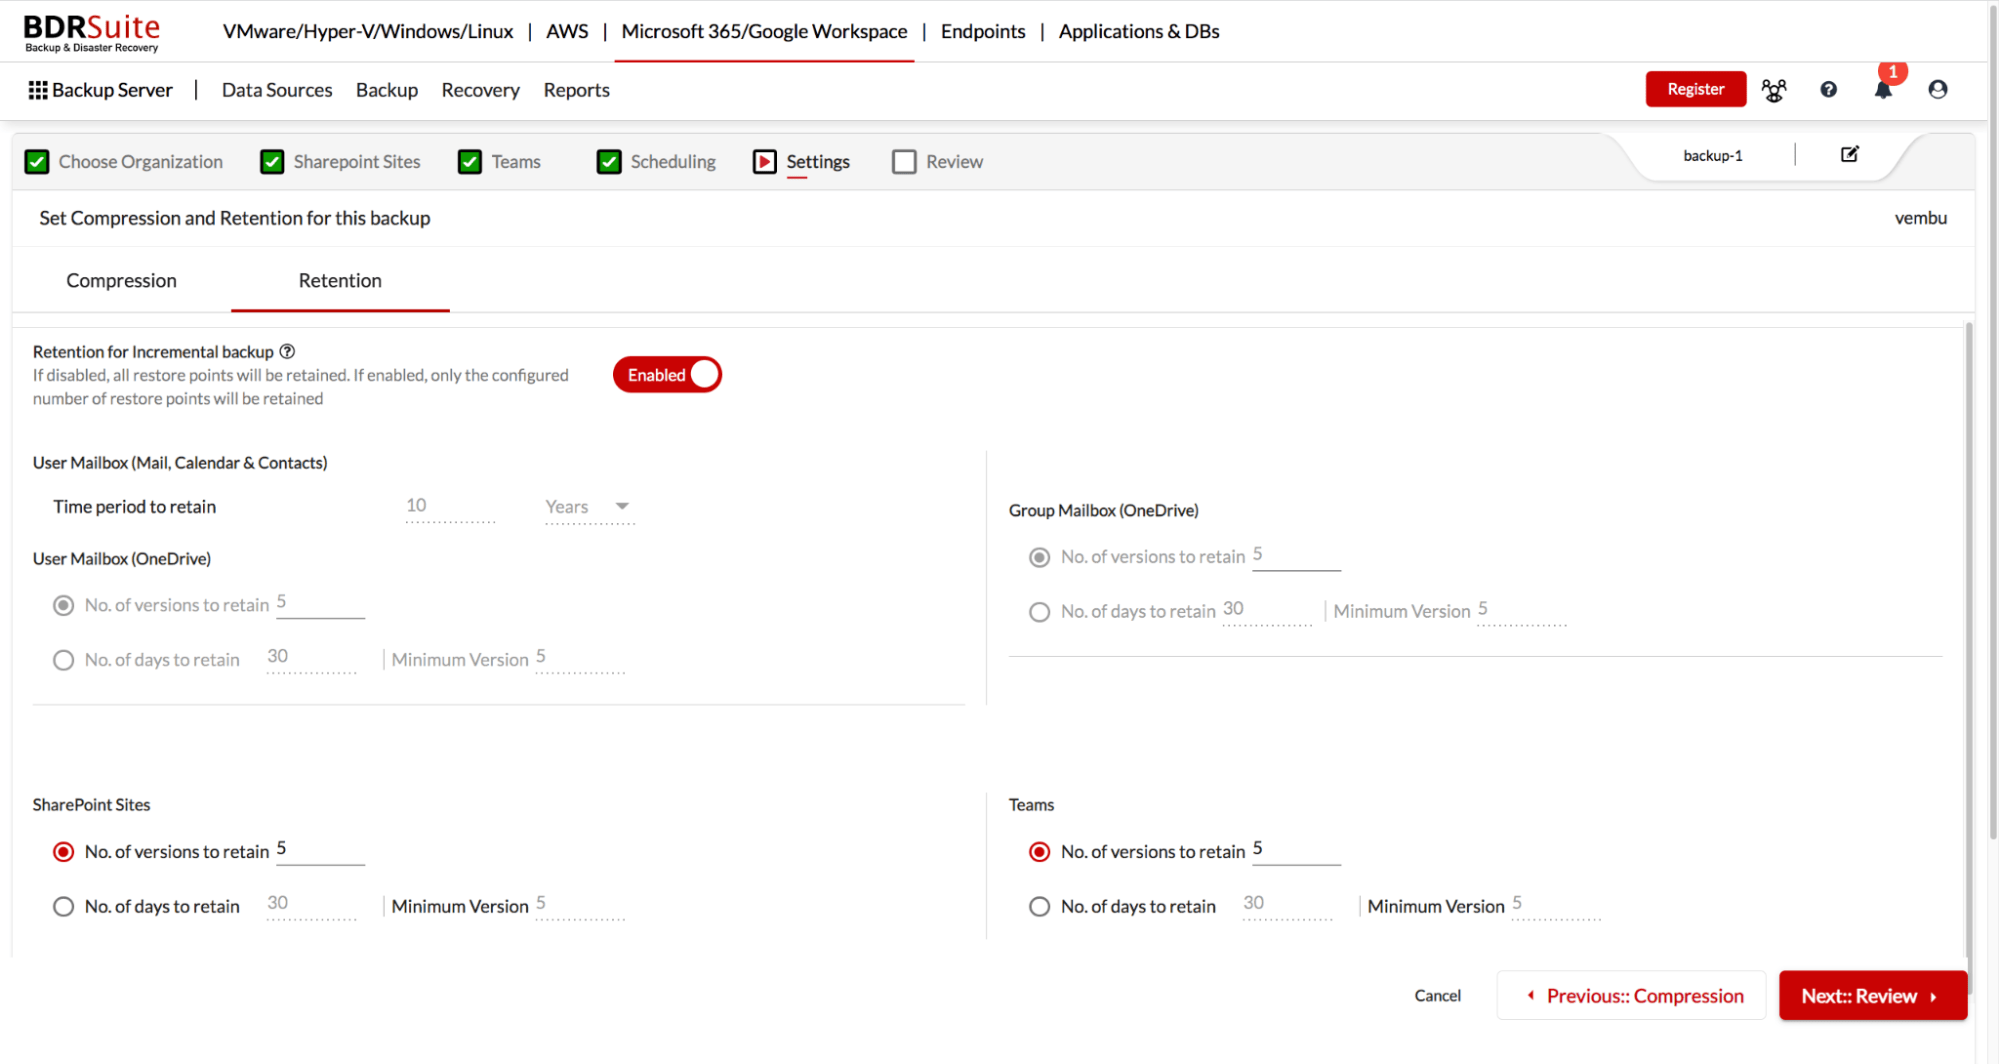Click the Teams step check icon

(x=470, y=161)
